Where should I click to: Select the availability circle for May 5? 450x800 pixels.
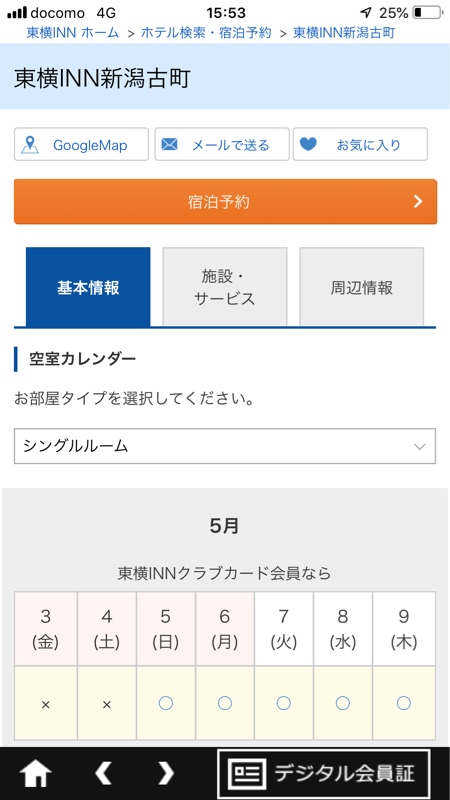click(x=166, y=703)
